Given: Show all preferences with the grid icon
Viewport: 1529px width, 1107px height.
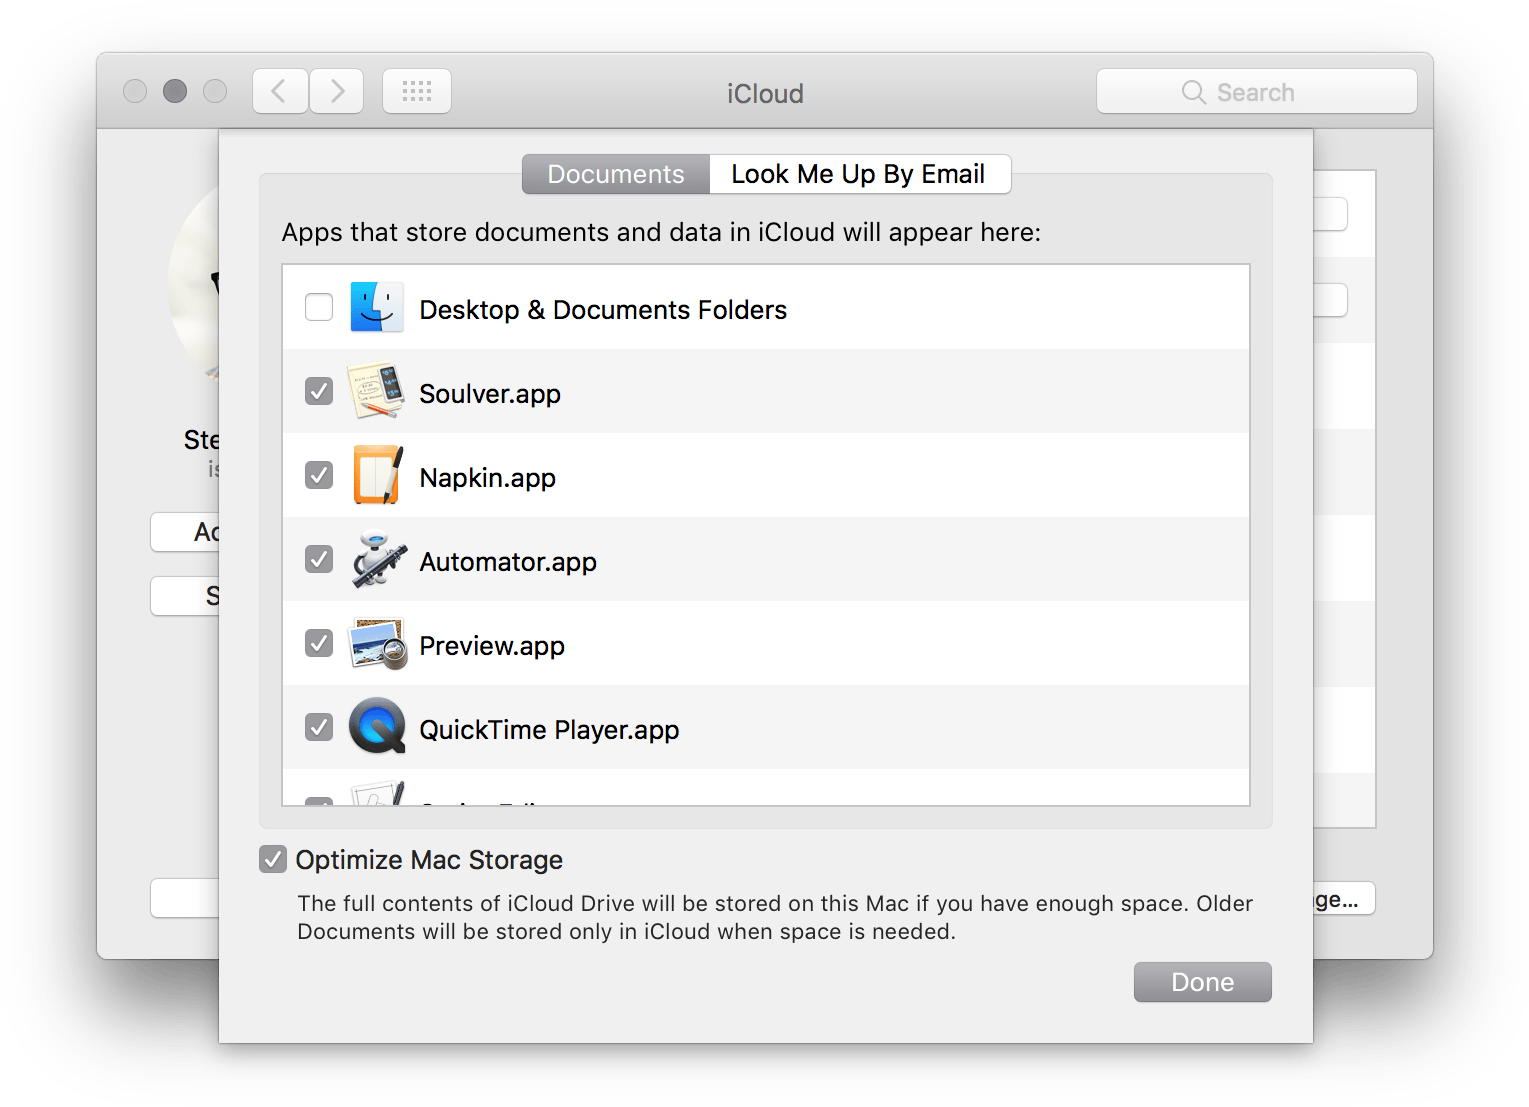Looking at the screenshot, I should [x=417, y=91].
